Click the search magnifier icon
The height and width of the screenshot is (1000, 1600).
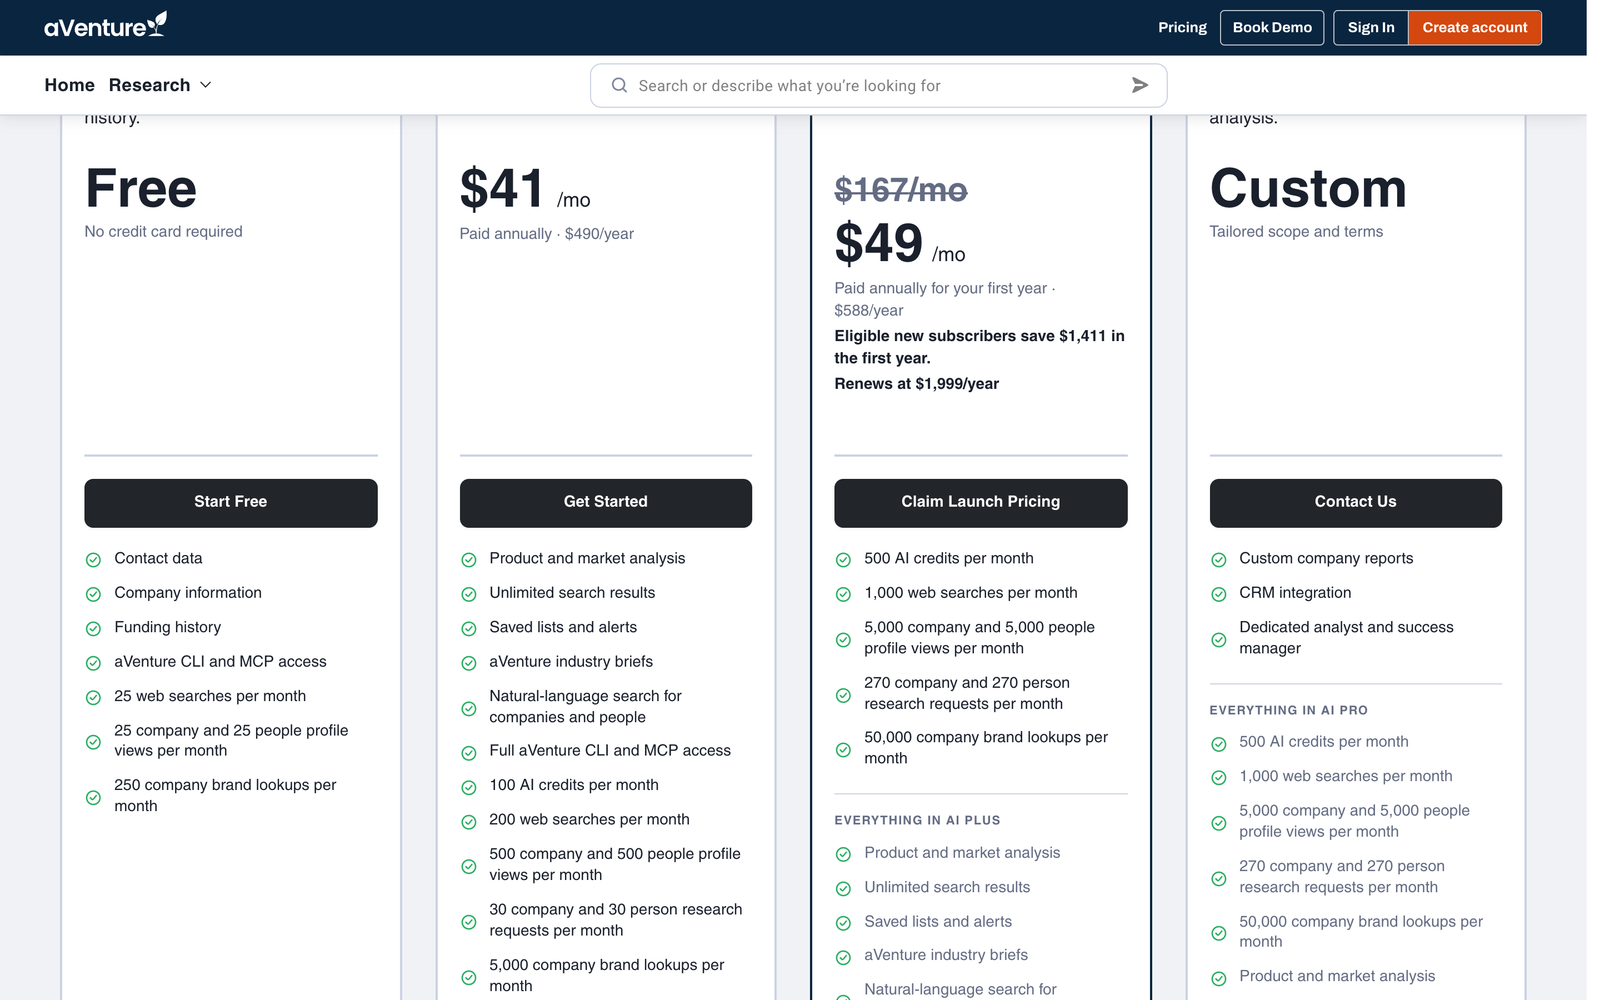pos(619,85)
